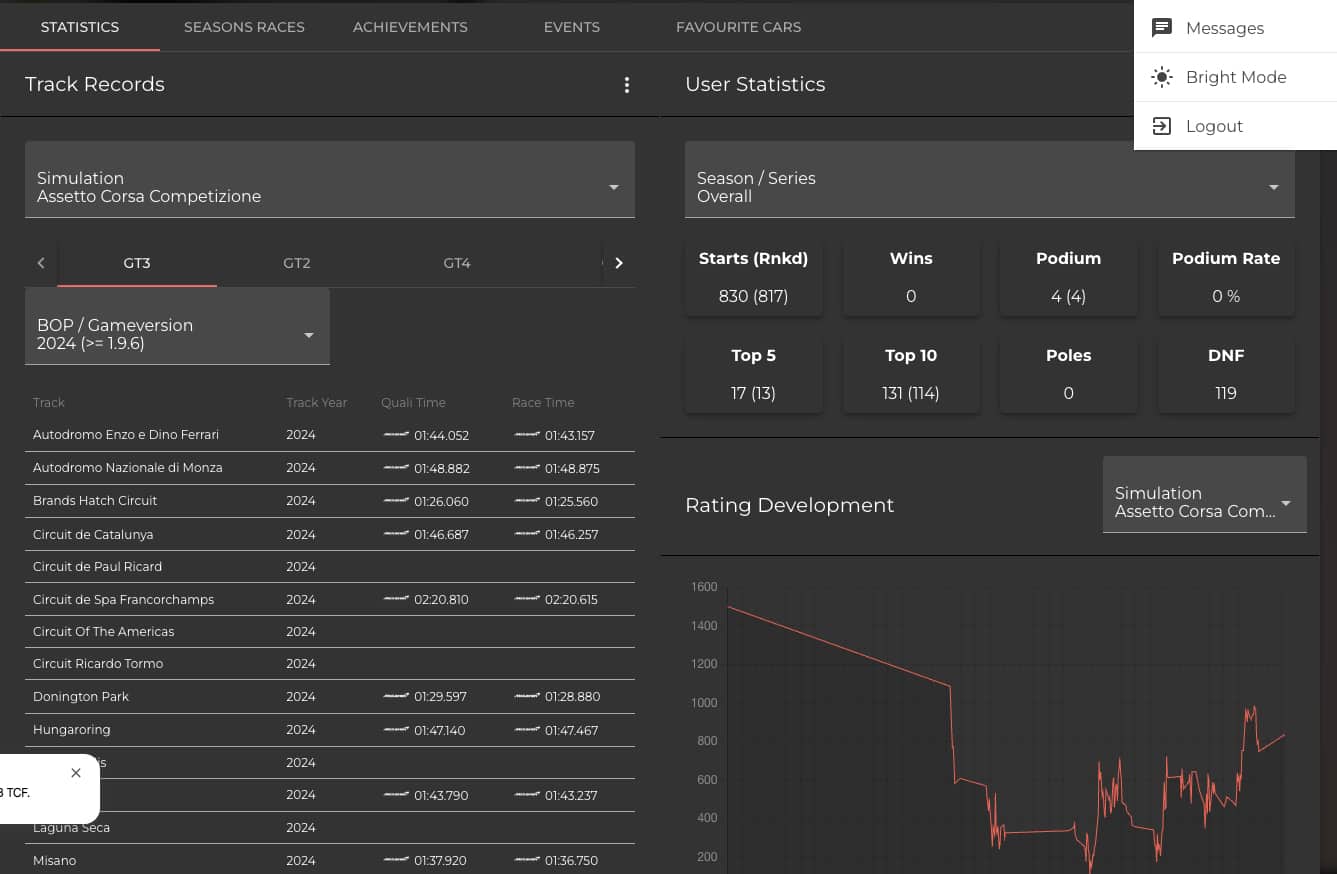Go to the Favourite Cars tab
Image resolution: width=1337 pixels, height=874 pixels.
[738, 27]
